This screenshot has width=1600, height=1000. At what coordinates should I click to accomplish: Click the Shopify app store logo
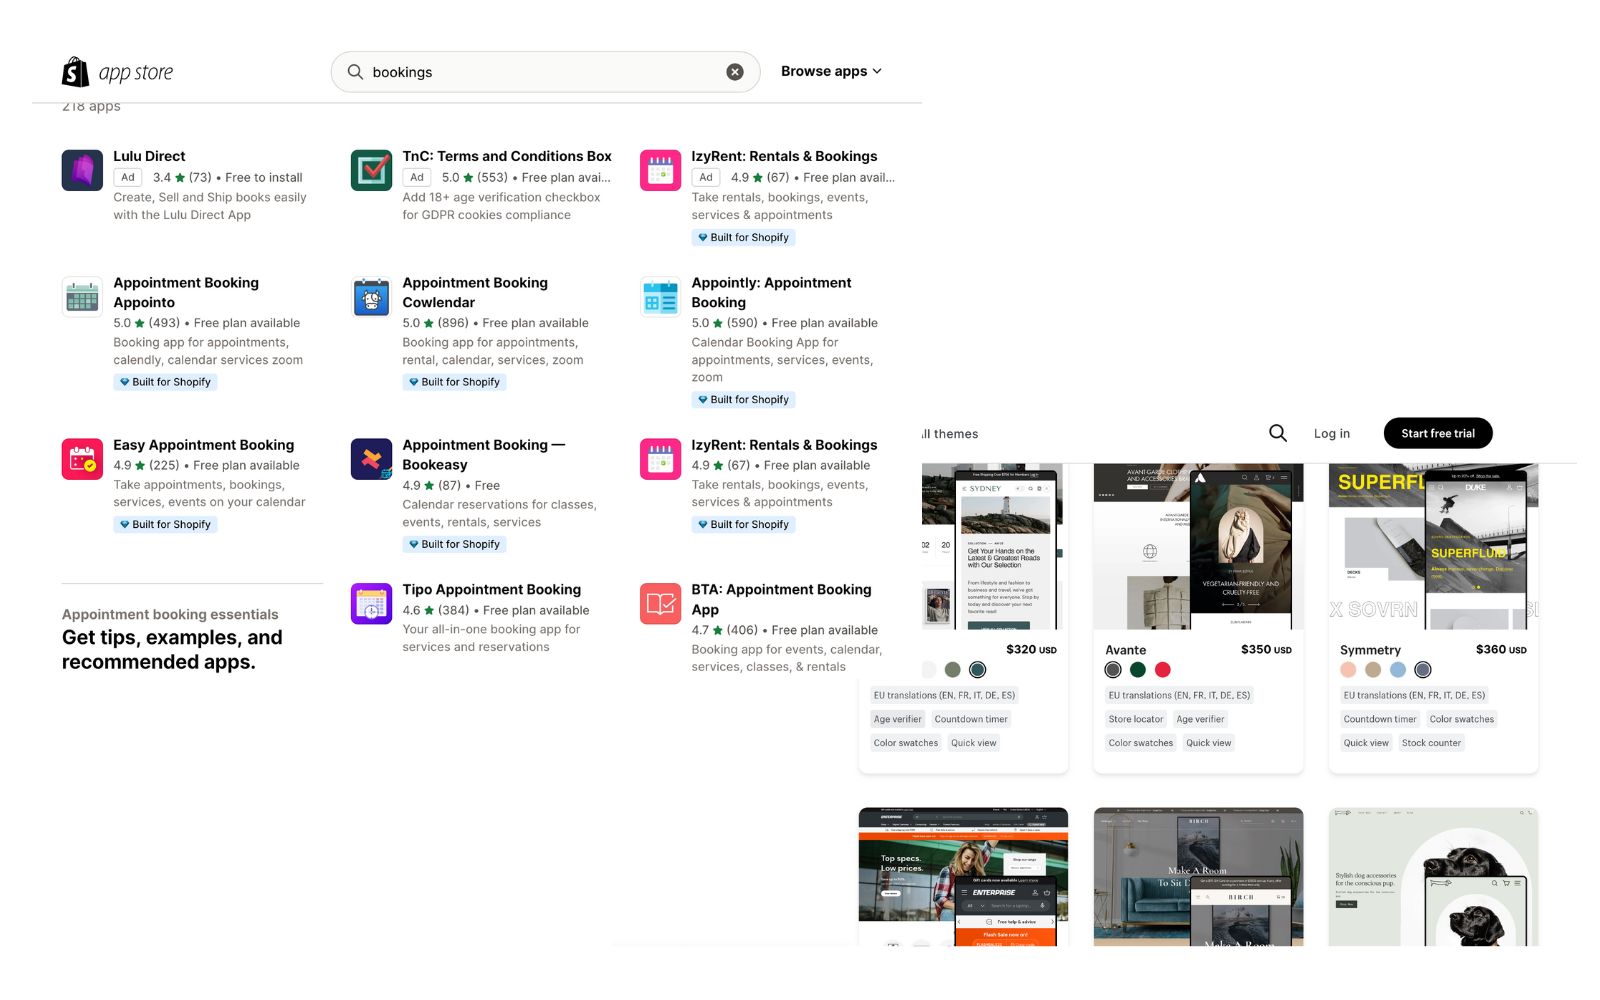click(x=117, y=72)
